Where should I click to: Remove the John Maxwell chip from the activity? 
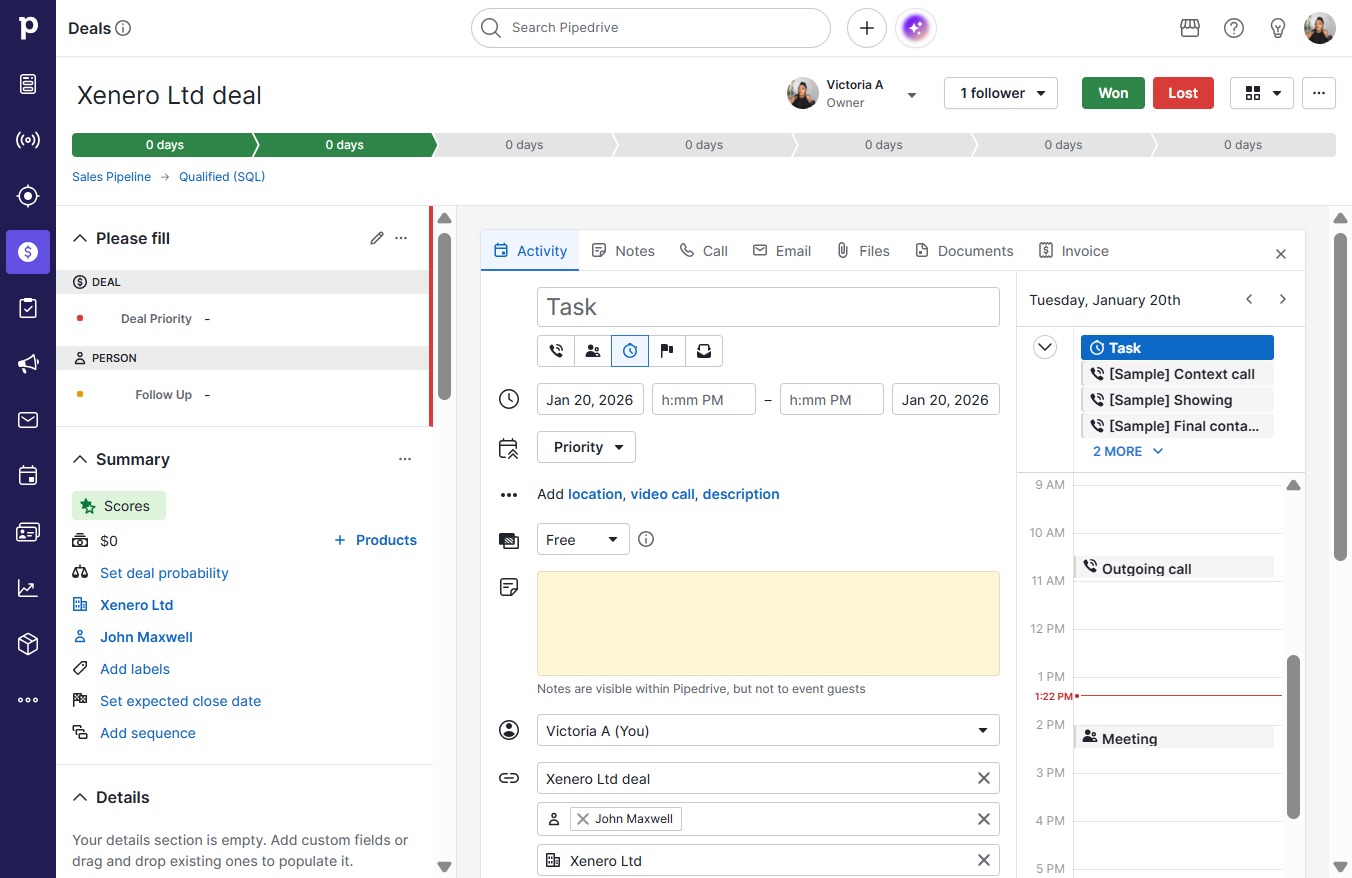tap(583, 819)
